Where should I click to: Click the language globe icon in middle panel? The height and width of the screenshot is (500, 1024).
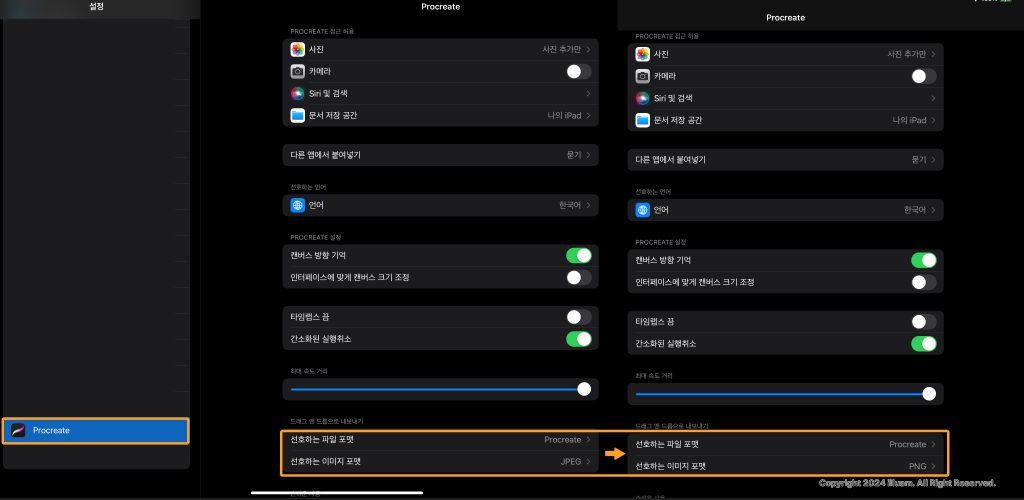click(x=298, y=205)
